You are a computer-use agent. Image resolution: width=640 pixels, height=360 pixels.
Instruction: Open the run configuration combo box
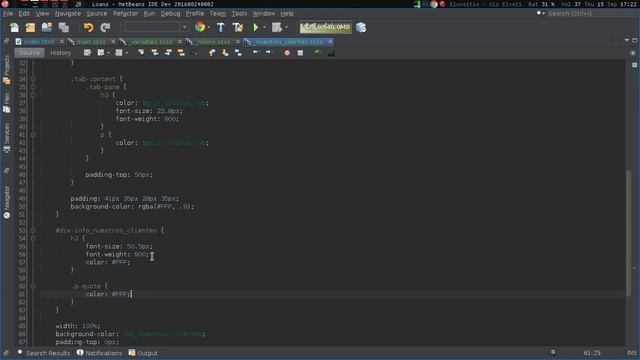[156, 27]
